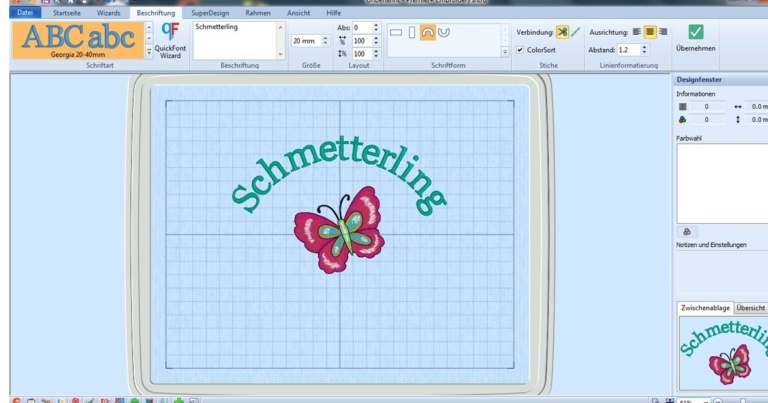Image resolution: width=768 pixels, height=403 pixels.
Task: Switch to the Übersicht tab
Action: (750, 308)
